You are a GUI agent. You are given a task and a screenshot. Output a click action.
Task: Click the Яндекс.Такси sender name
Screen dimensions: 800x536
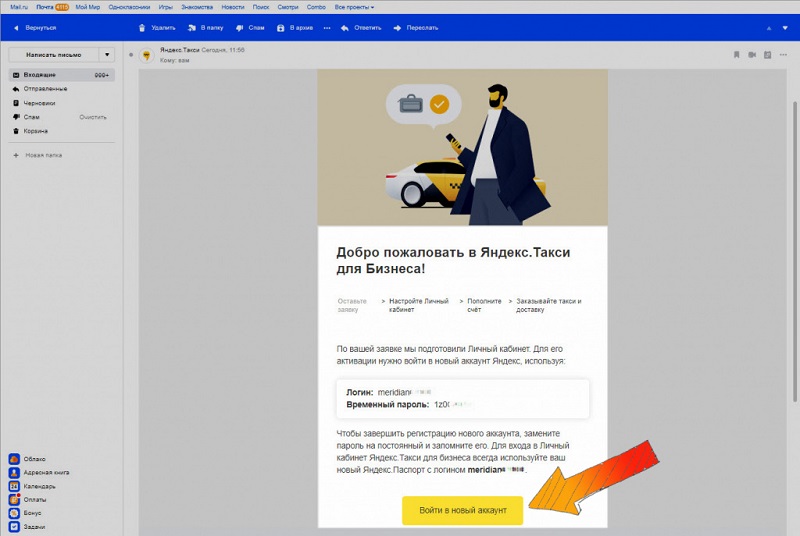180,50
